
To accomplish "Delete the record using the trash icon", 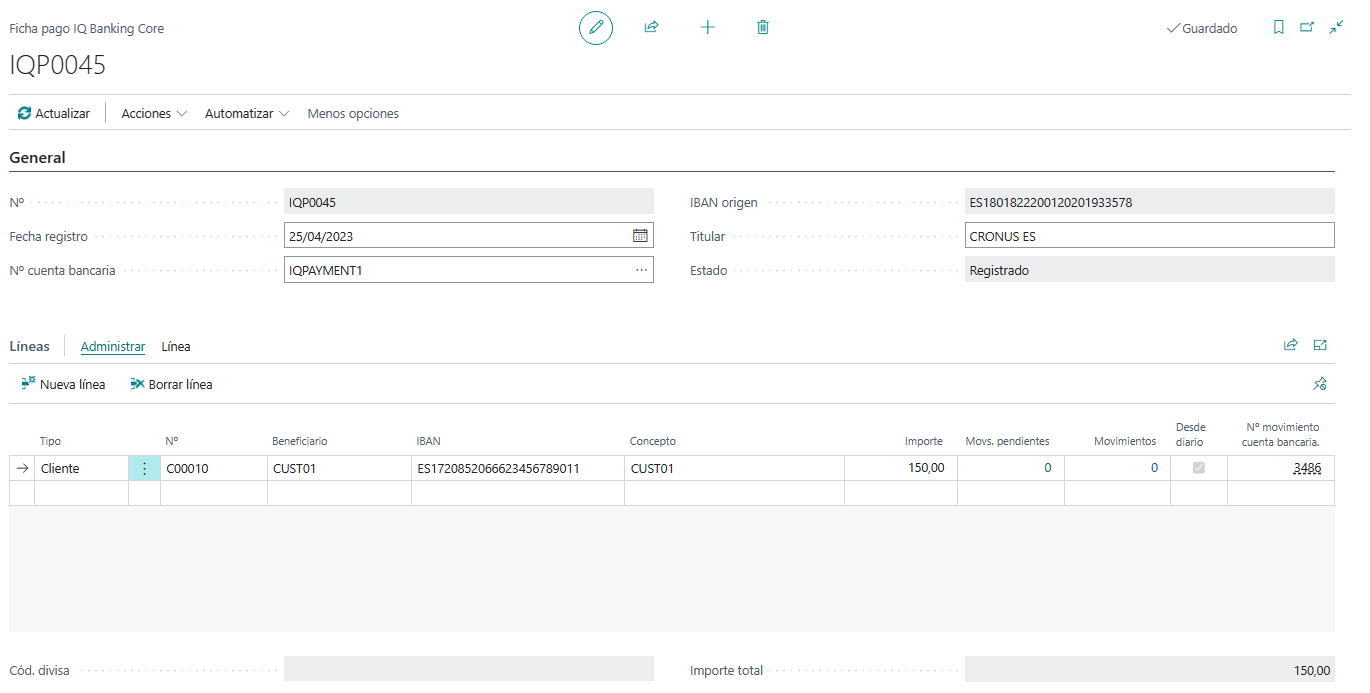I will point(762,28).
